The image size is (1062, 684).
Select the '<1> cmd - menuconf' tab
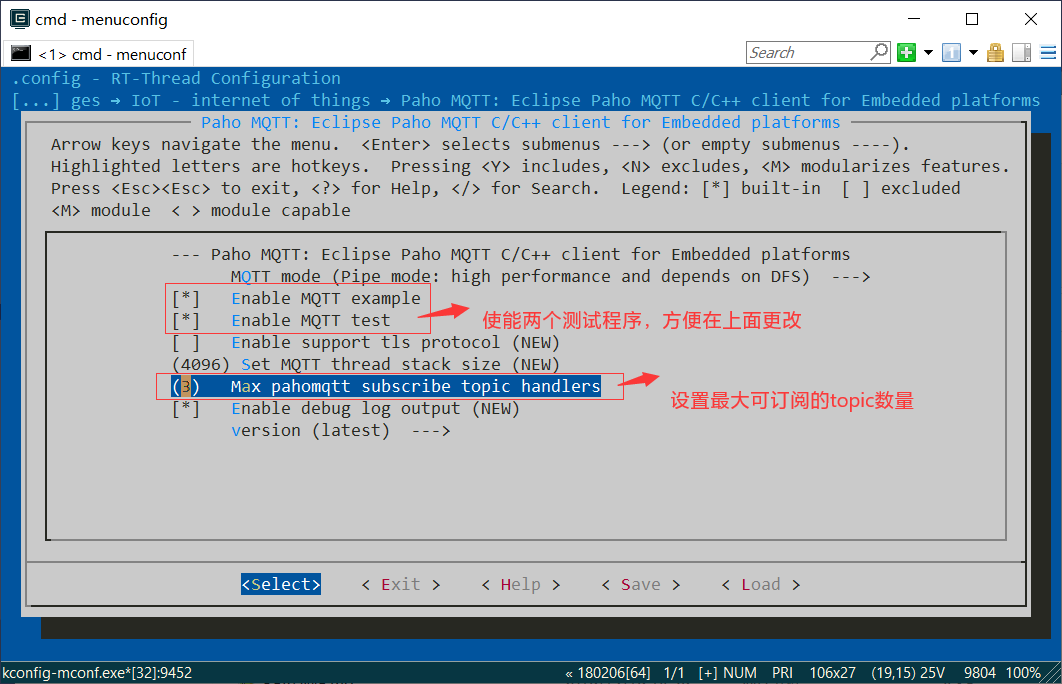[99, 54]
